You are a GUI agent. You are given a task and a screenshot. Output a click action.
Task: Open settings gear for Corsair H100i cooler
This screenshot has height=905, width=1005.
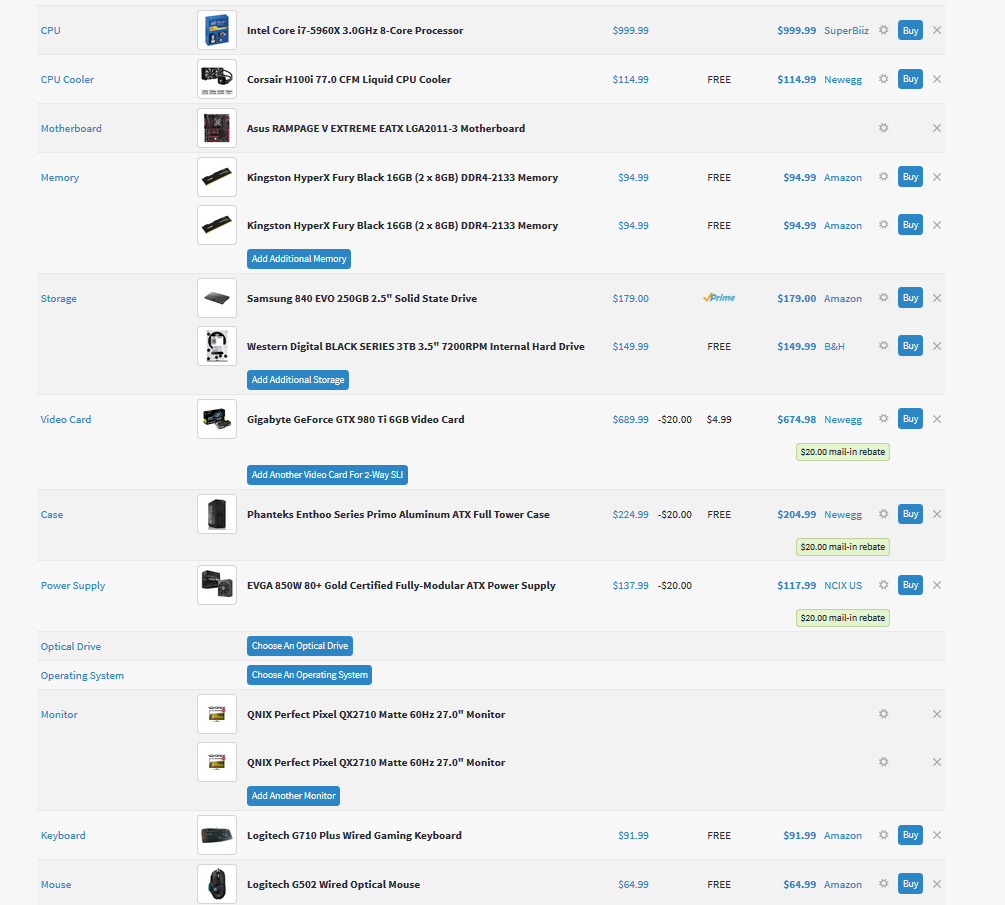[x=883, y=79]
